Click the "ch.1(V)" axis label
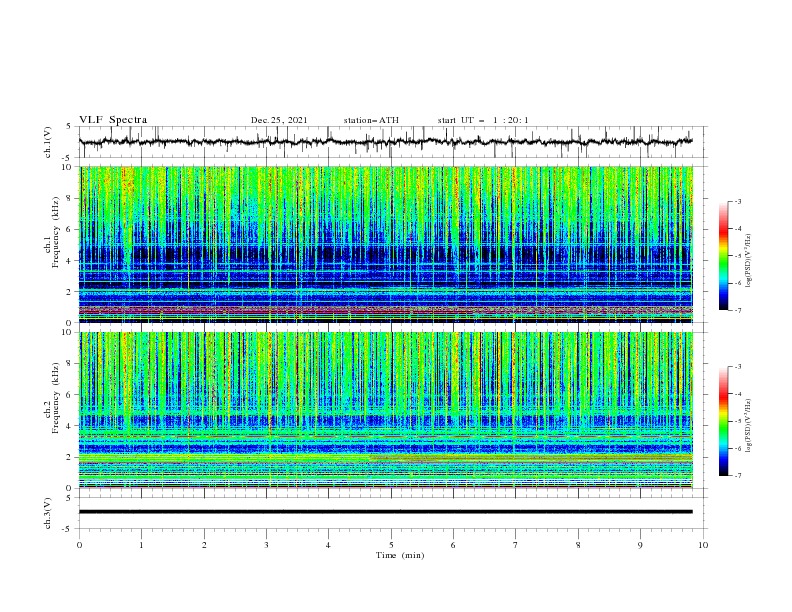Image resolution: width=792 pixels, height=612 pixels. (x=48, y=142)
